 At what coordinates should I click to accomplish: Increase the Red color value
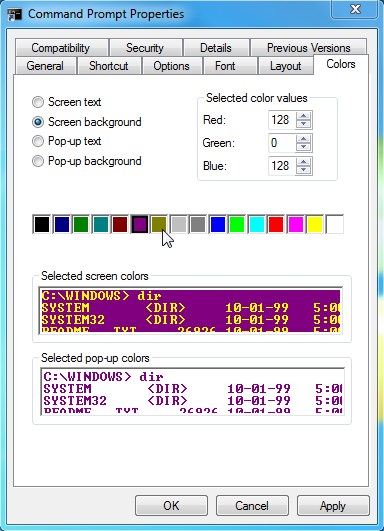303,116
